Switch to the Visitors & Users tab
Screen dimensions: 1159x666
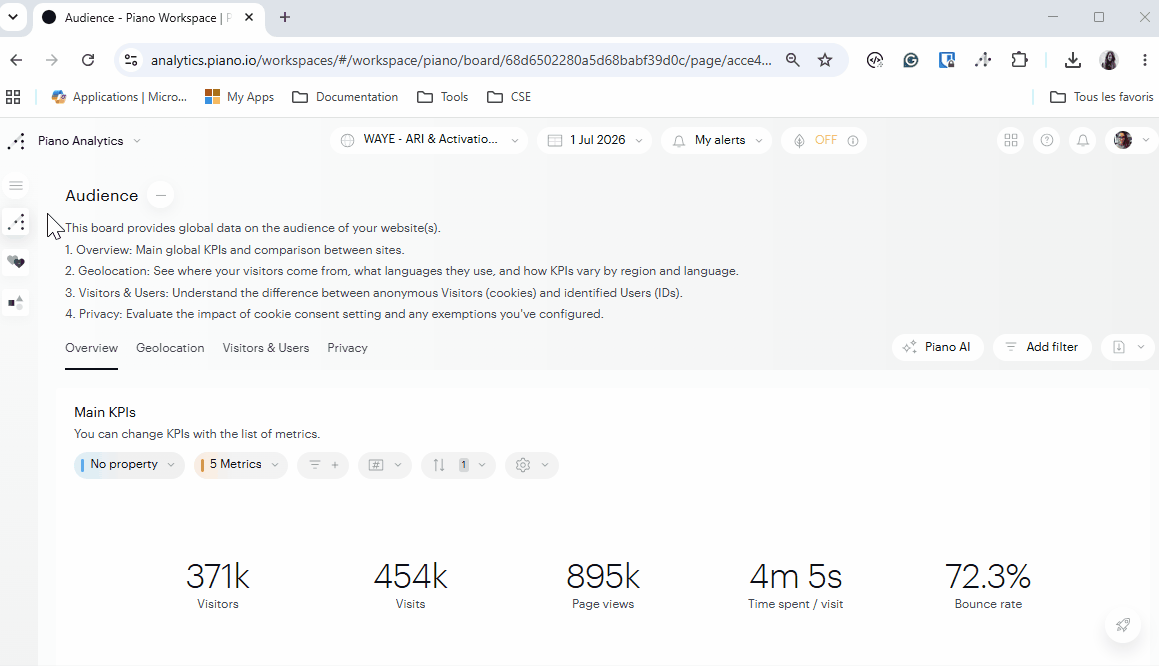(x=266, y=348)
